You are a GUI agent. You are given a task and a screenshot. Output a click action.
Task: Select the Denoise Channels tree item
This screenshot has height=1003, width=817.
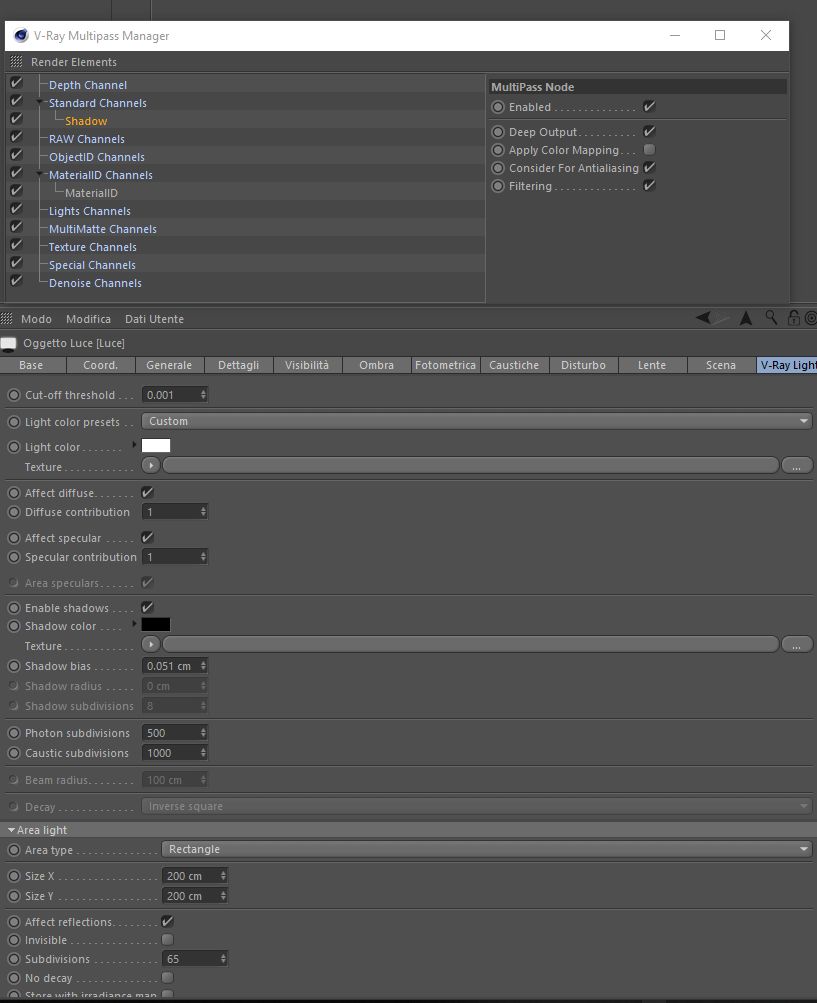95,283
